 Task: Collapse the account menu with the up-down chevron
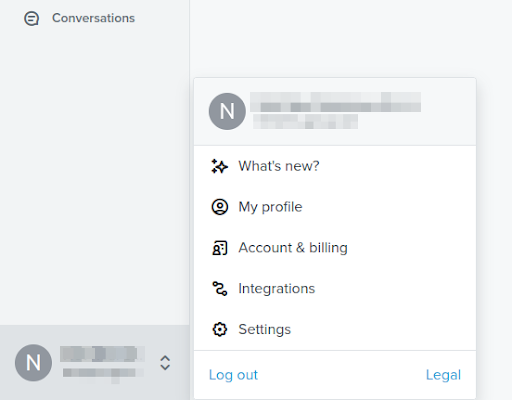(x=165, y=363)
